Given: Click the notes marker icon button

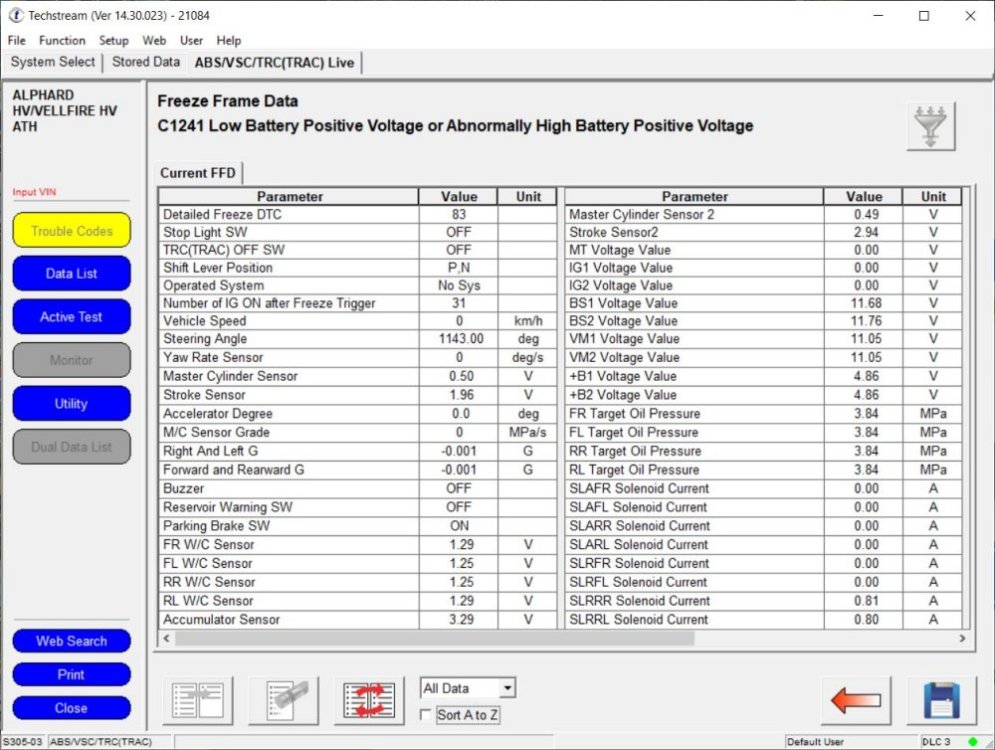Looking at the screenshot, I should (x=284, y=701).
